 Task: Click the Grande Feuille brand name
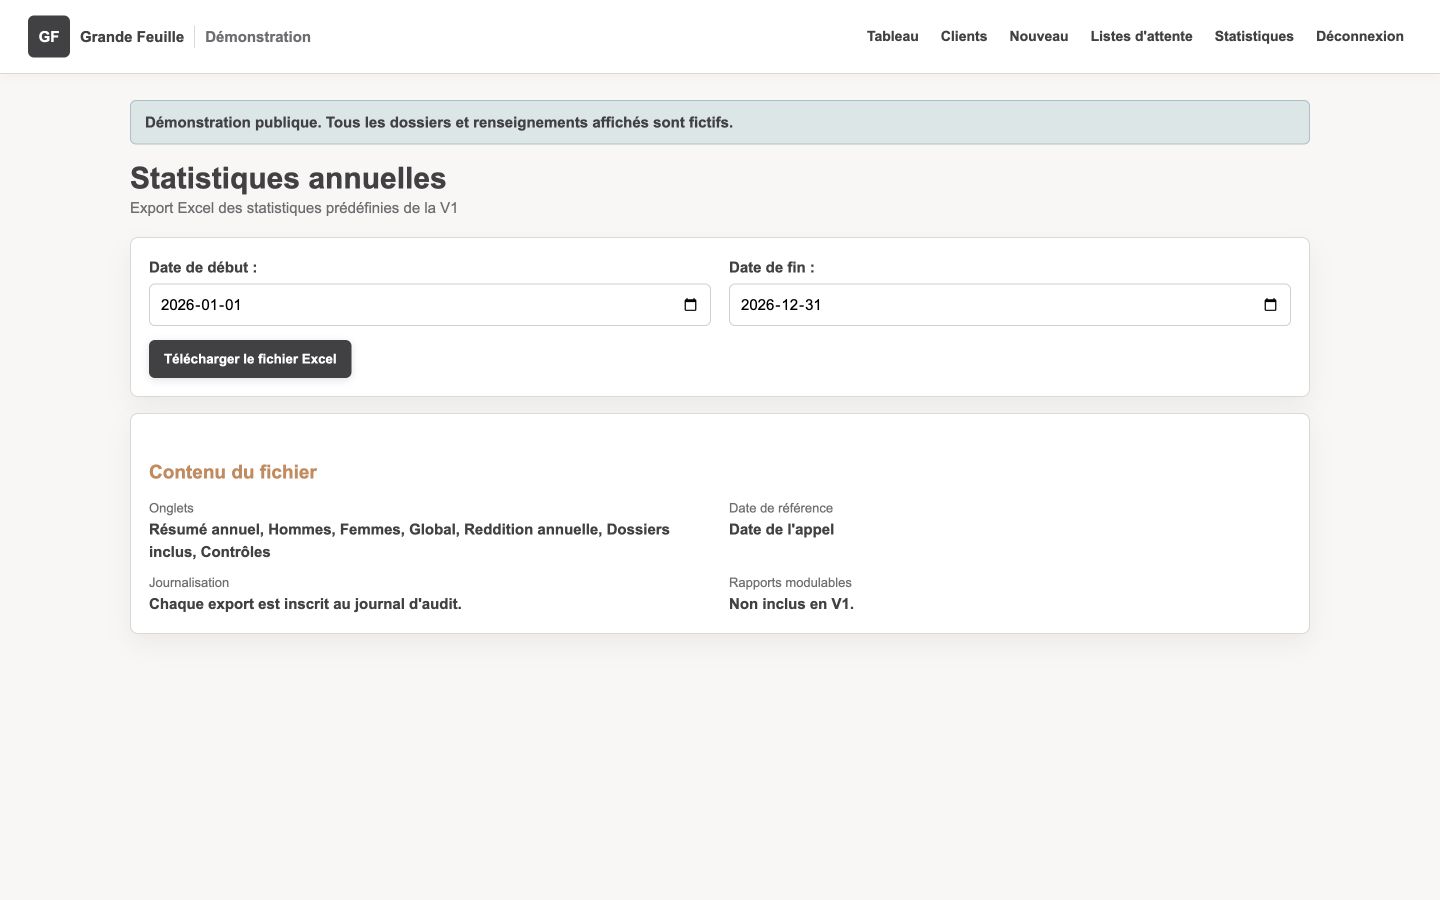coord(132,36)
